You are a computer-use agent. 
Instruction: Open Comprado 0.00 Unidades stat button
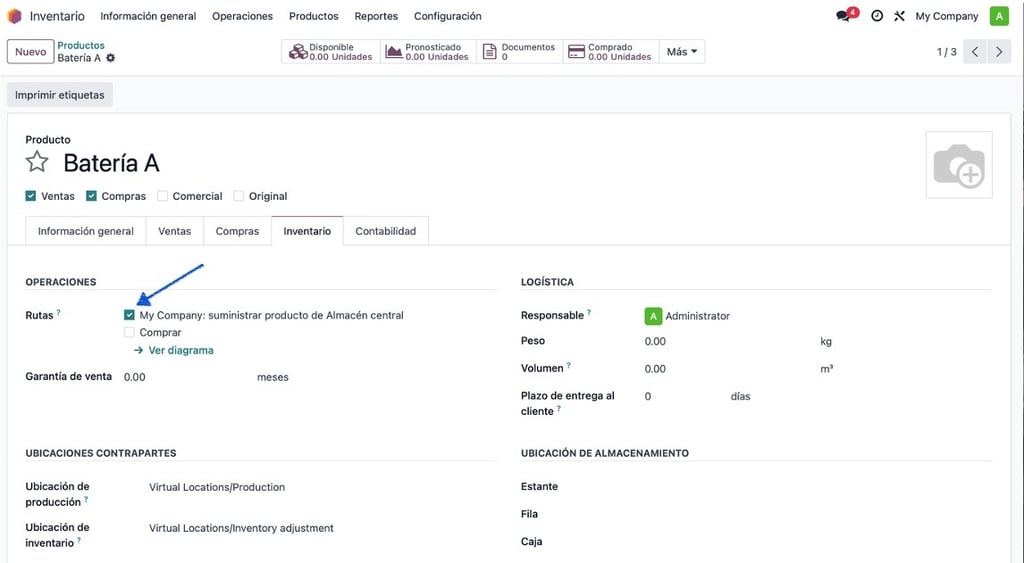click(x=611, y=52)
